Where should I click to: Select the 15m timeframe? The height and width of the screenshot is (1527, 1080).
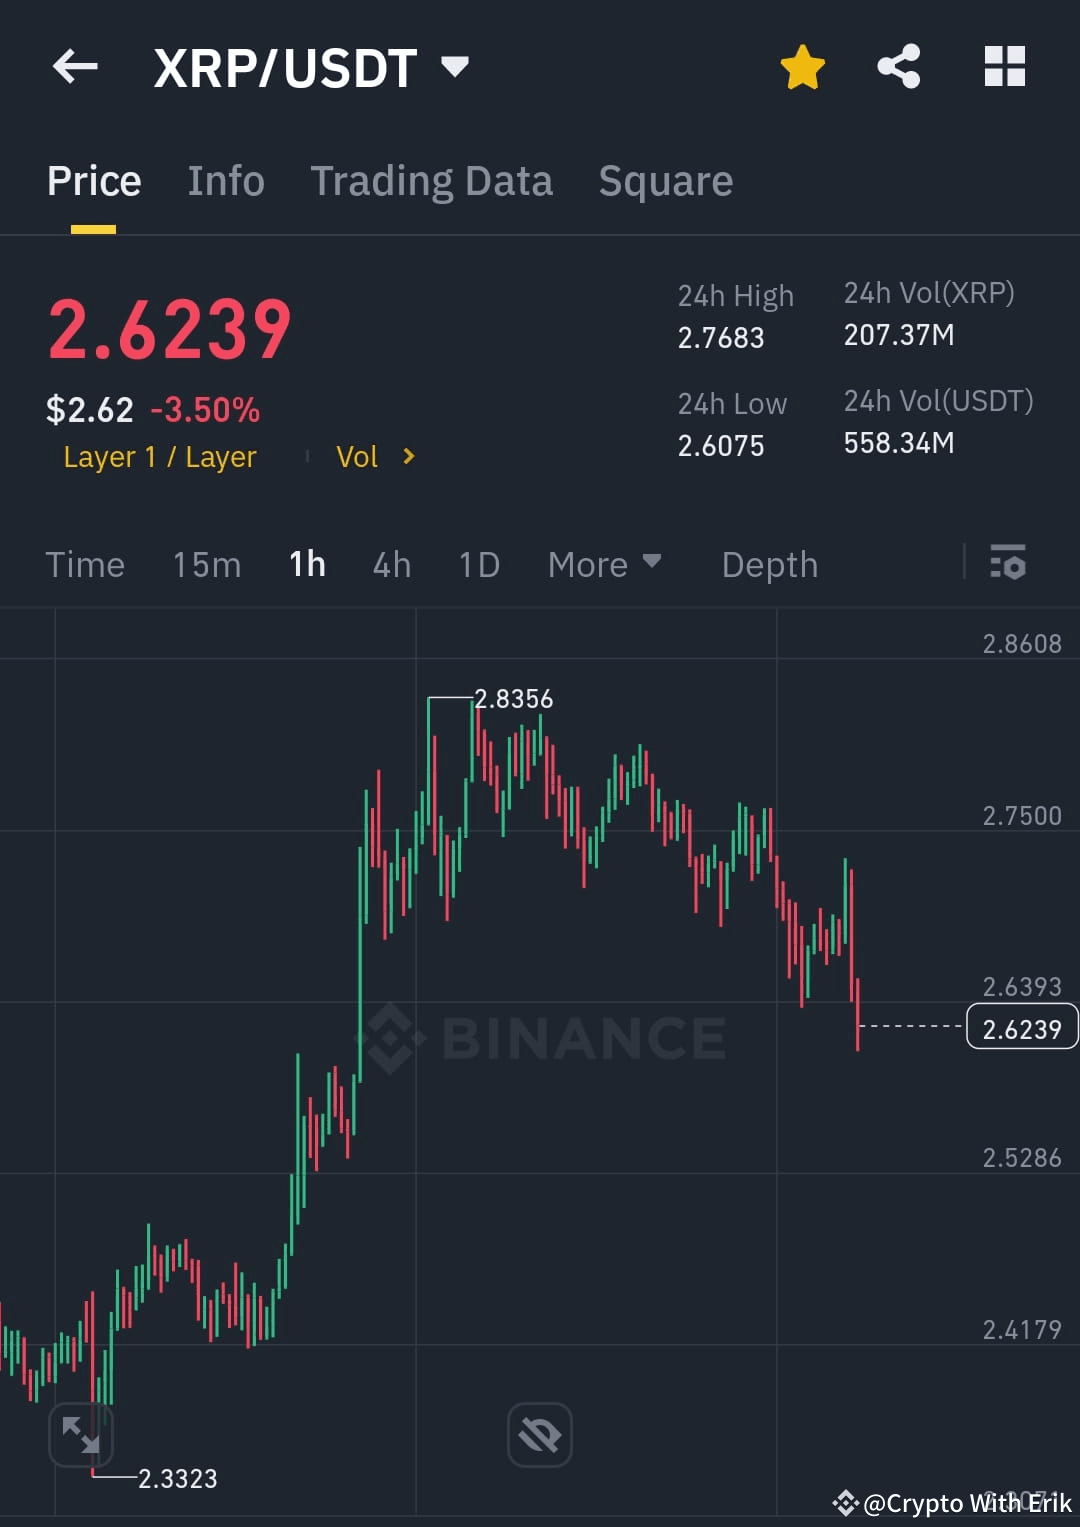(x=206, y=563)
